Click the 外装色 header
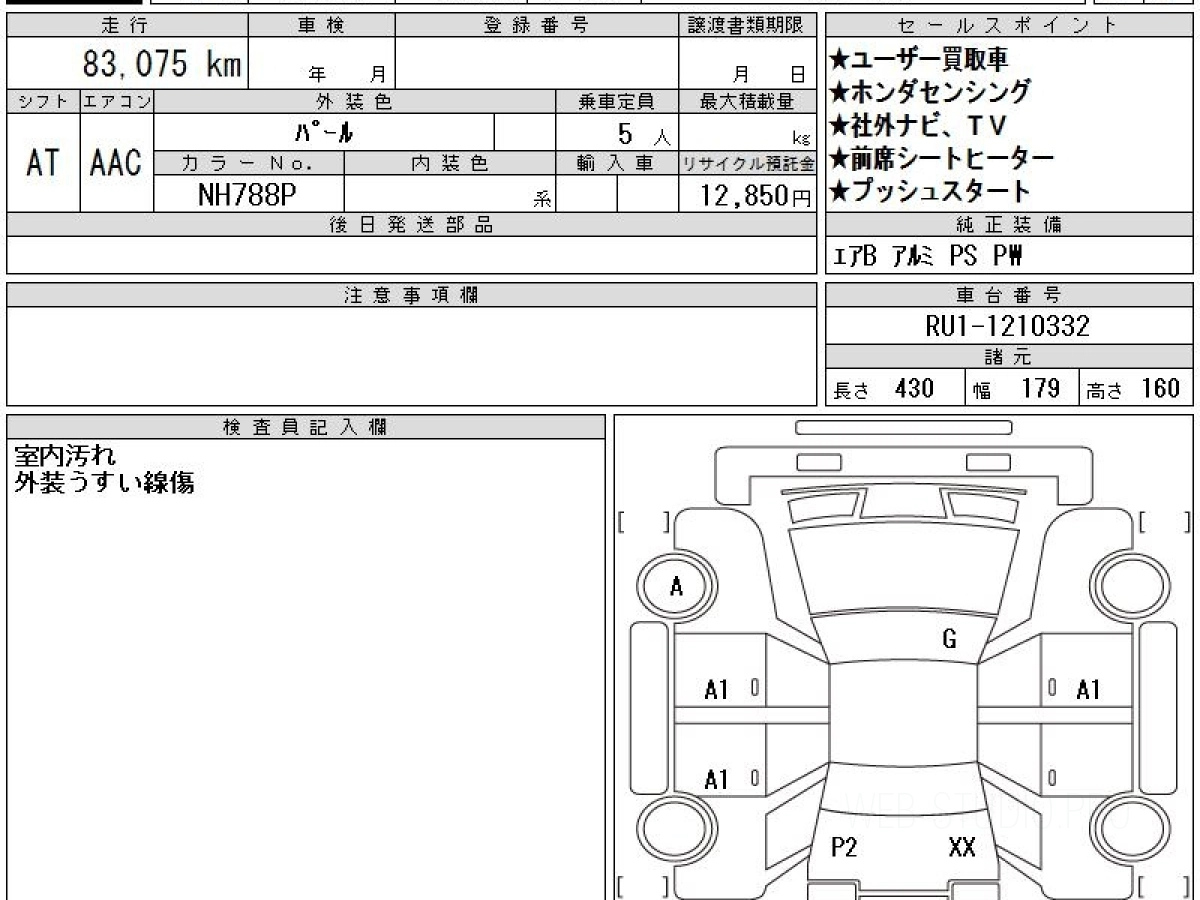The height and width of the screenshot is (900, 1200). tap(355, 101)
